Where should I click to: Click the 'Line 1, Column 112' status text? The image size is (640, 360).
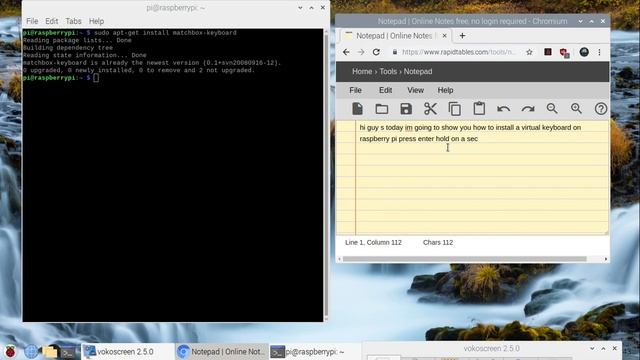(x=373, y=242)
